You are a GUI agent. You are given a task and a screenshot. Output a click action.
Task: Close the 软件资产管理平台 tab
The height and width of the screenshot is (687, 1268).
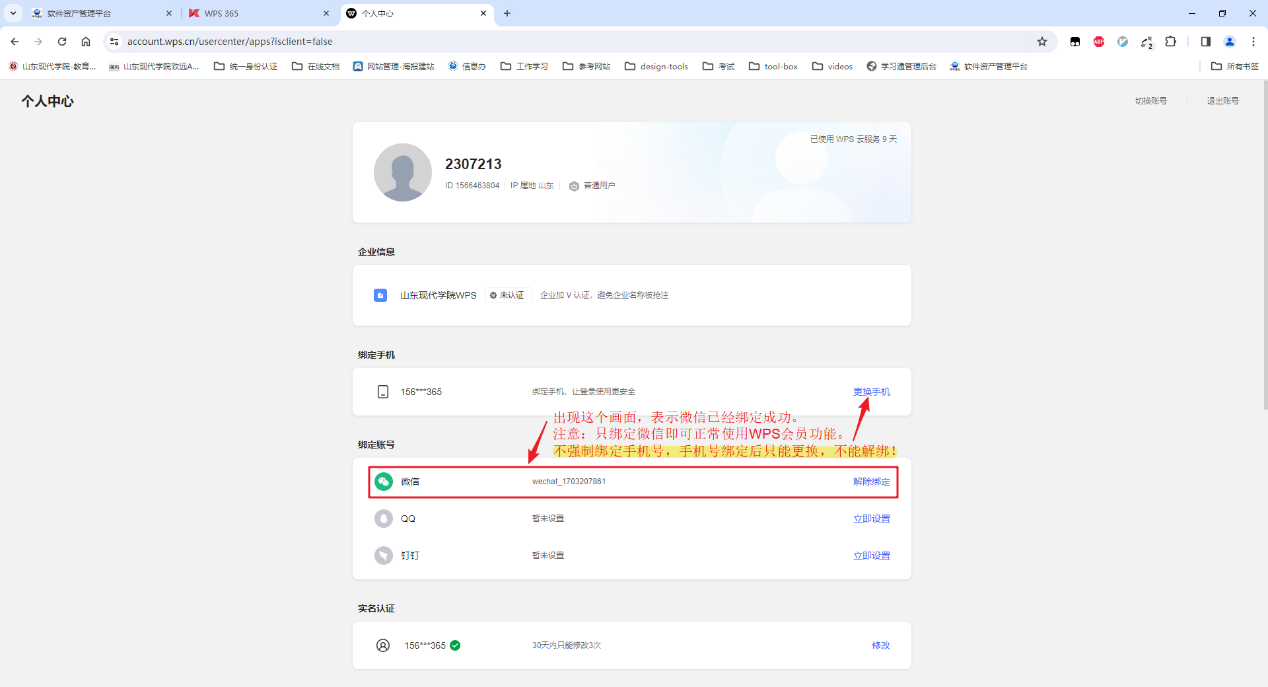[168, 14]
